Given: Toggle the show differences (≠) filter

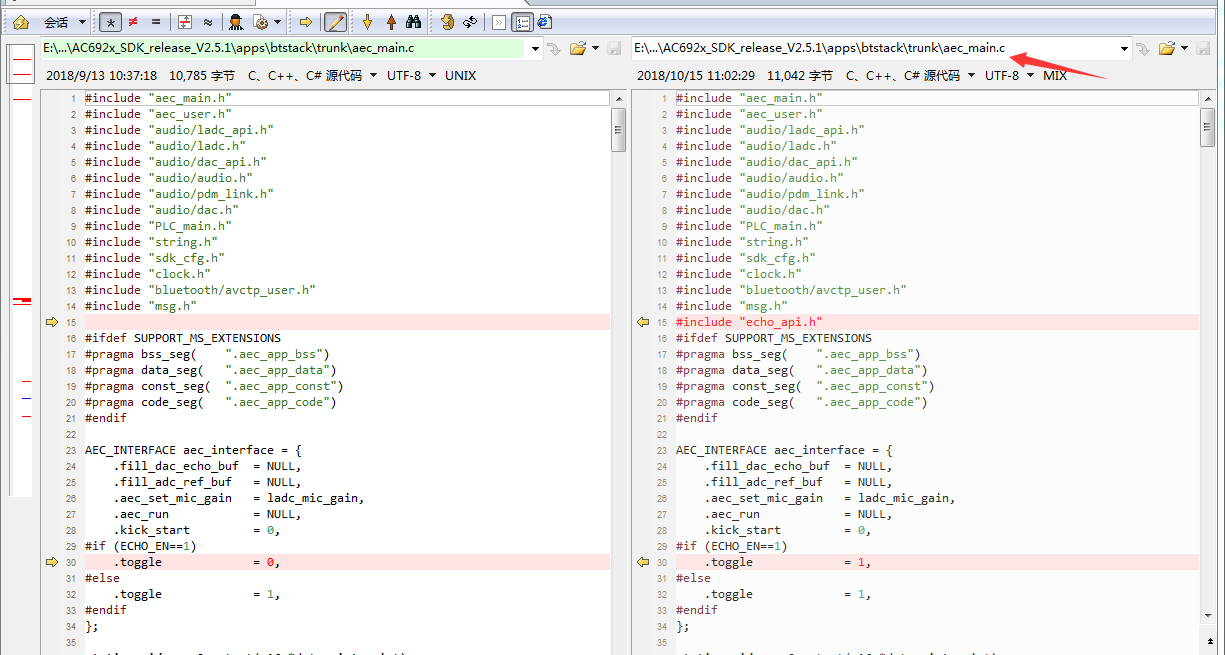Looking at the screenshot, I should 133,21.
